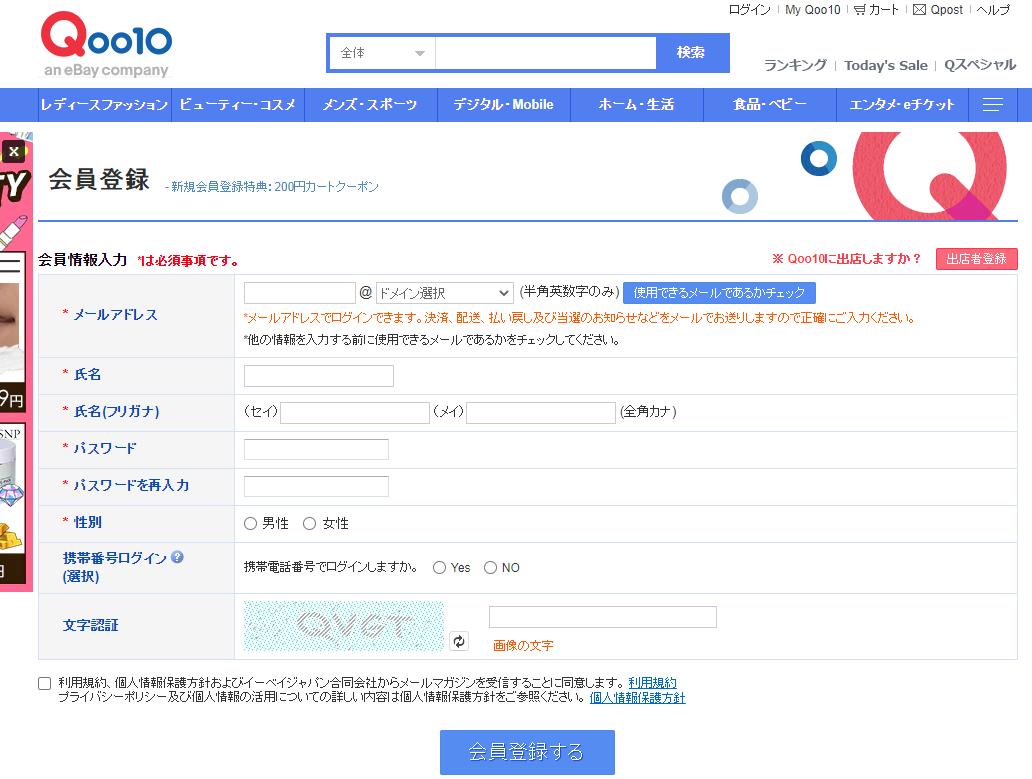Click the ログイン link
This screenshot has width=1032, height=779.
click(x=748, y=10)
